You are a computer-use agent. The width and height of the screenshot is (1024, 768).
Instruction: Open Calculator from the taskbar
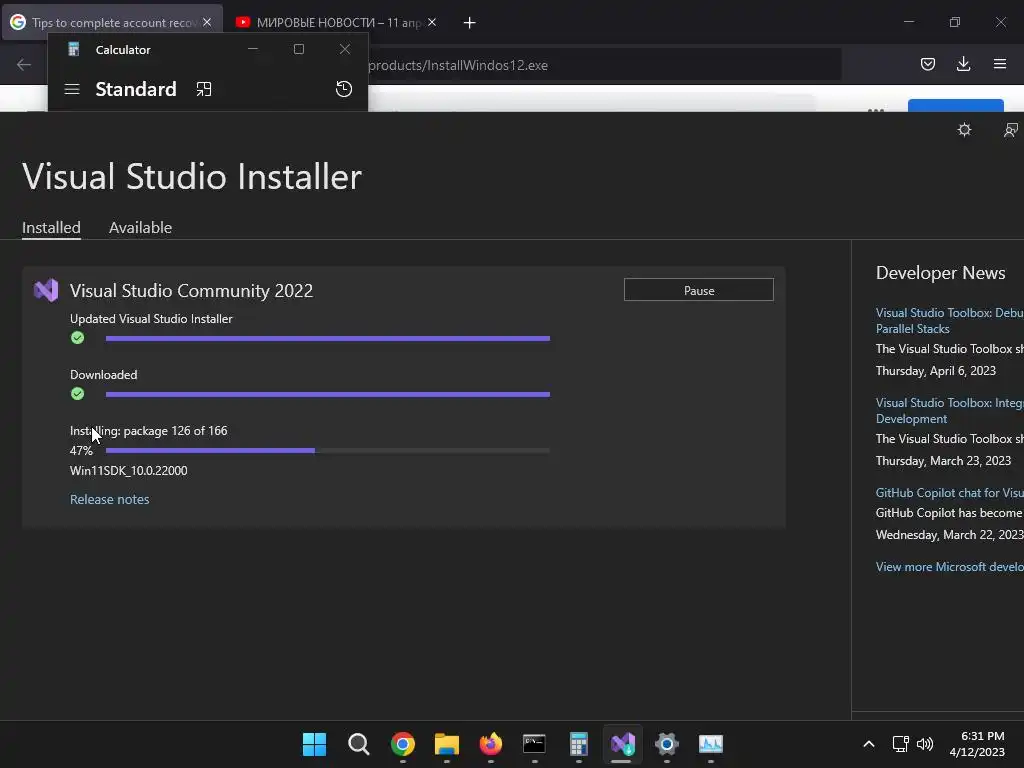(x=579, y=744)
